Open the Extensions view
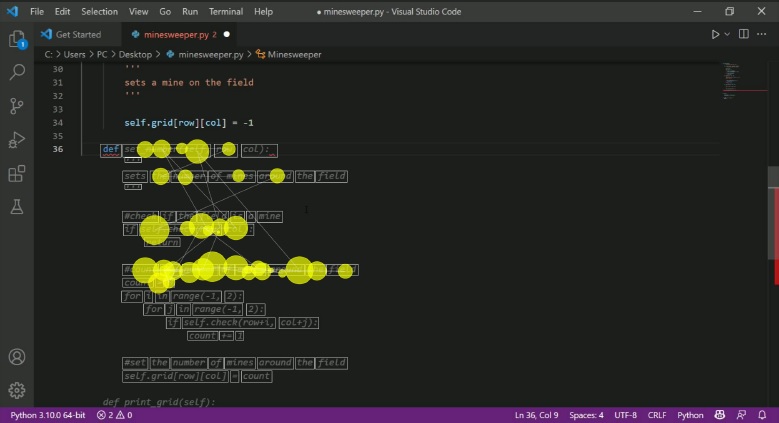779x423 pixels. pyautogui.click(x=17, y=173)
